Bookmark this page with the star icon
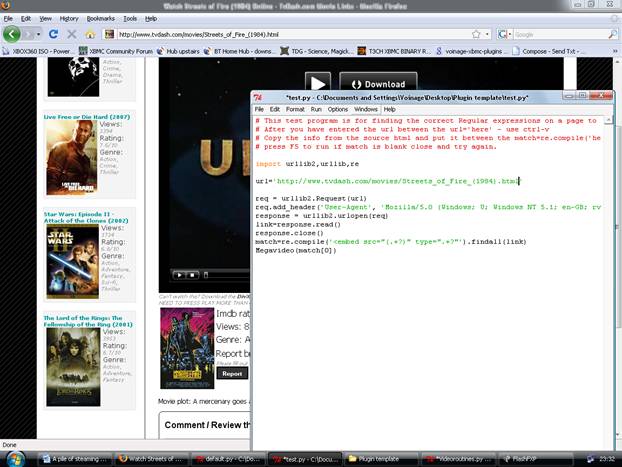This screenshot has height=467, width=622. 476,35
